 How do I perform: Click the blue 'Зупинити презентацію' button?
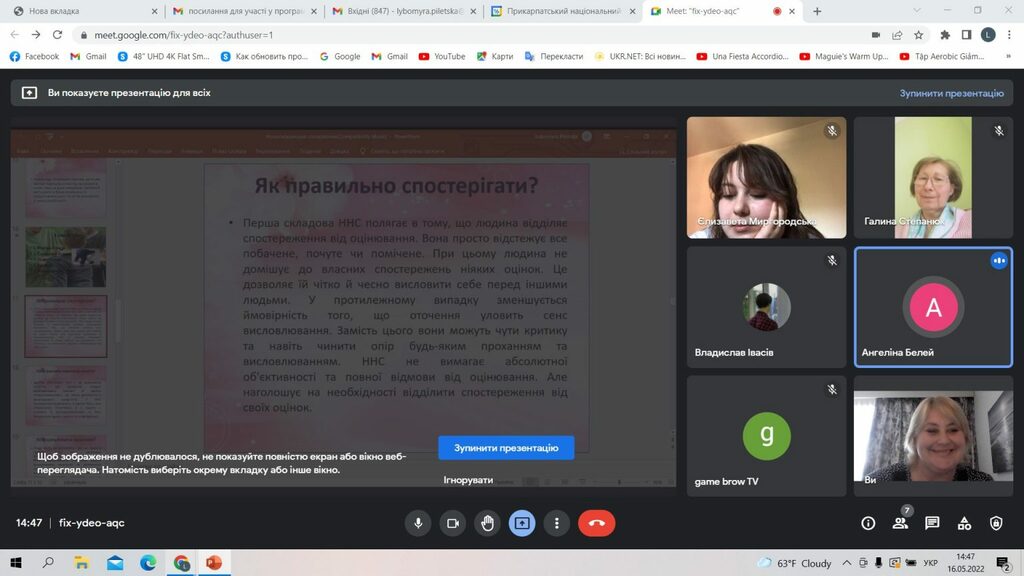pyautogui.click(x=506, y=448)
